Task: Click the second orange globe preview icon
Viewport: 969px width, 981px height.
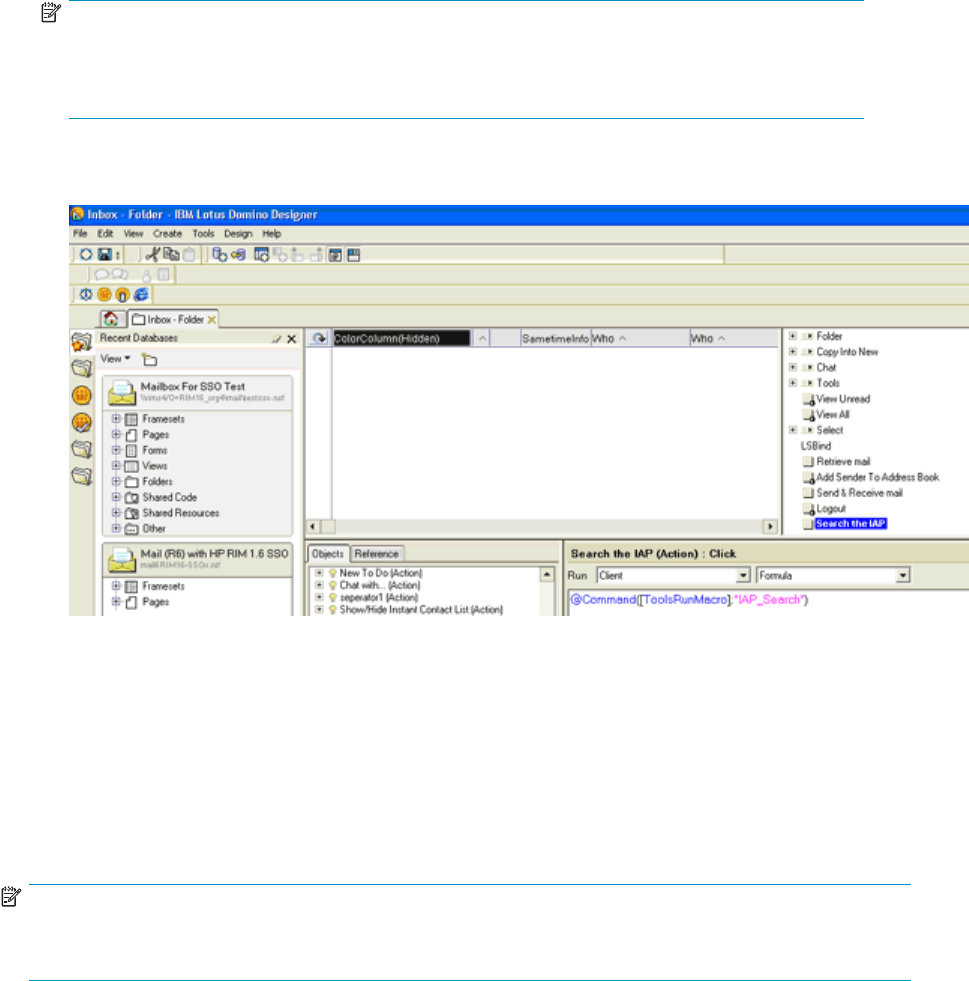Action: (122, 295)
